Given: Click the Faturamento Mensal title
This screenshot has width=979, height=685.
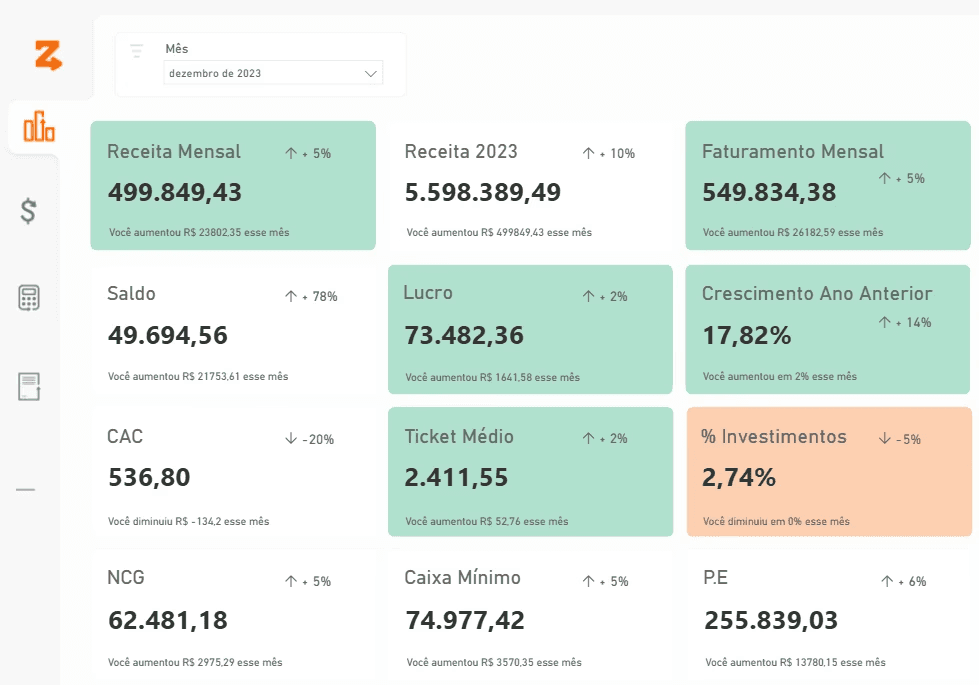Looking at the screenshot, I should click(x=793, y=152).
